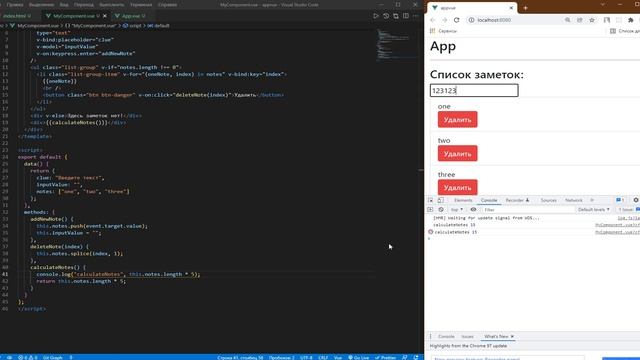The image size is (640, 360).
Task: Click the Go Live status bar button
Action: [358, 358]
